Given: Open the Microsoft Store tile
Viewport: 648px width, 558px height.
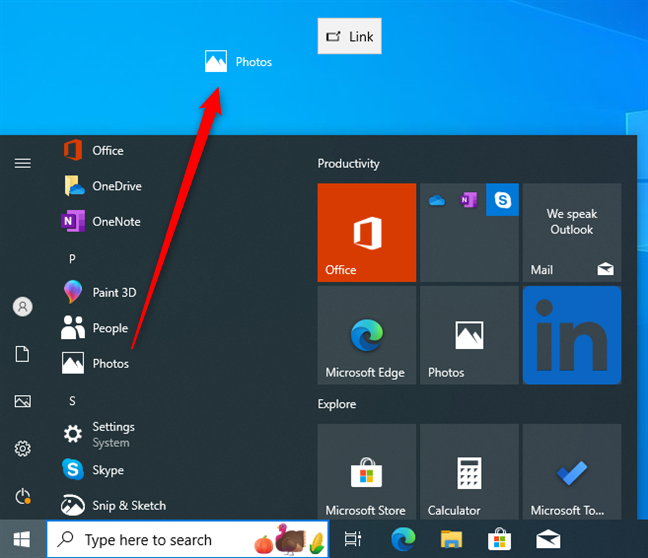Looking at the screenshot, I should [x=367, y=472].
